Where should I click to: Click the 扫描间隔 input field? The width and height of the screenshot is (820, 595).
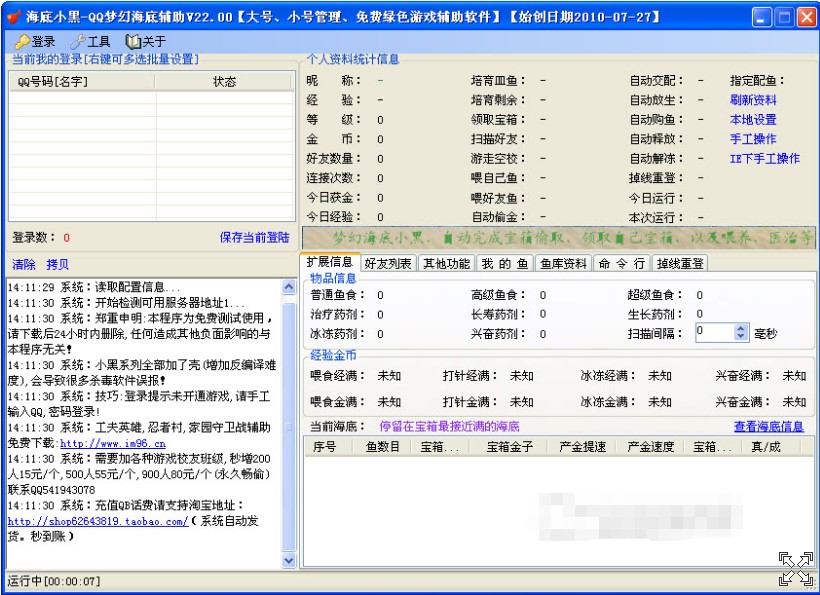(713, 332)
